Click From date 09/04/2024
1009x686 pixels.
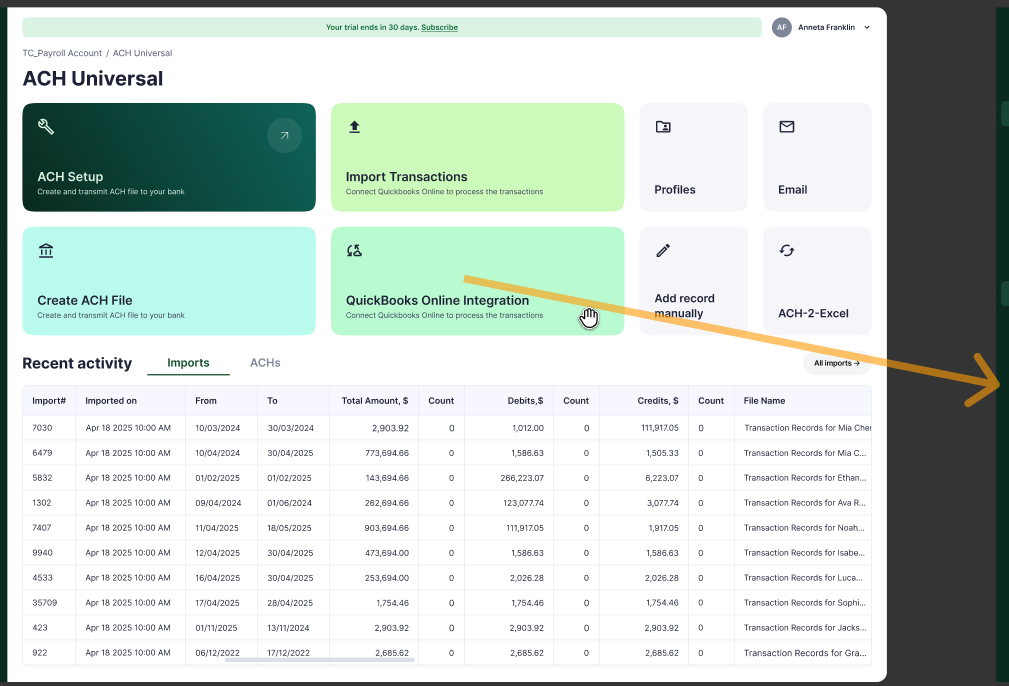click(218, 503)
